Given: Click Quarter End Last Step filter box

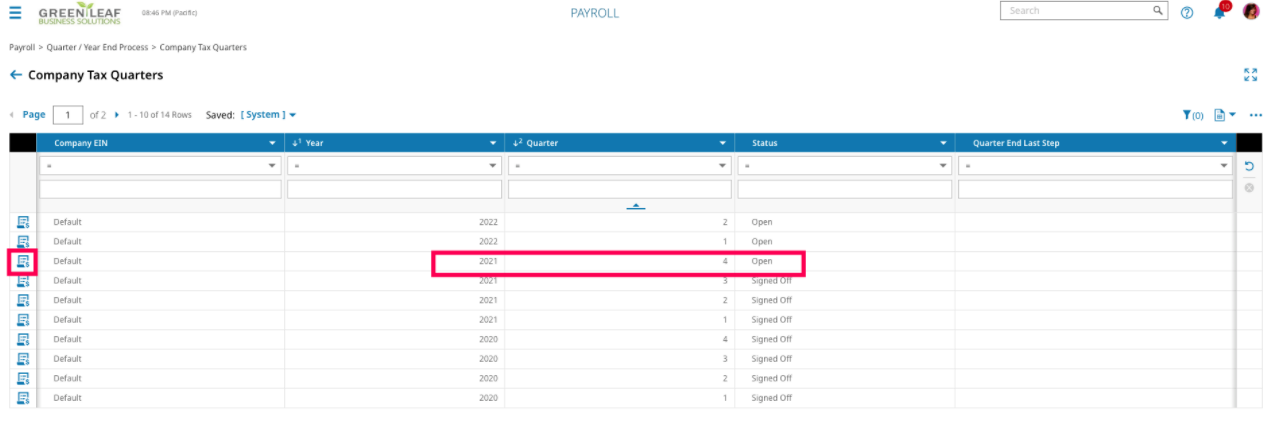Looking at the screenshot, I should [x=1095, y=189].
